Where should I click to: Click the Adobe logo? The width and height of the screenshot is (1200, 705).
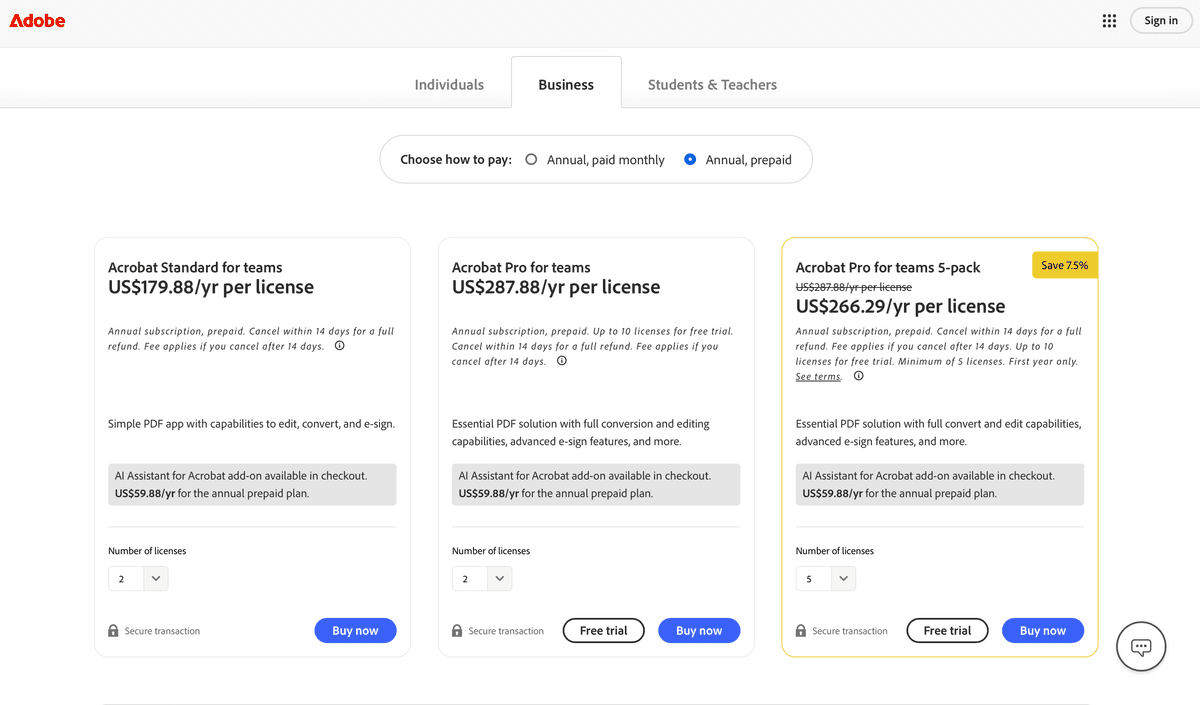tap(37, 20)
